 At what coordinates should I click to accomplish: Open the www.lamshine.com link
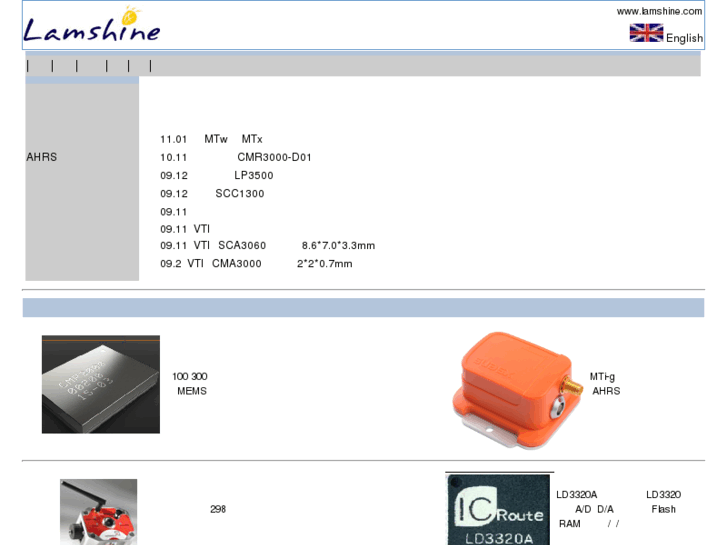[659, 11]
